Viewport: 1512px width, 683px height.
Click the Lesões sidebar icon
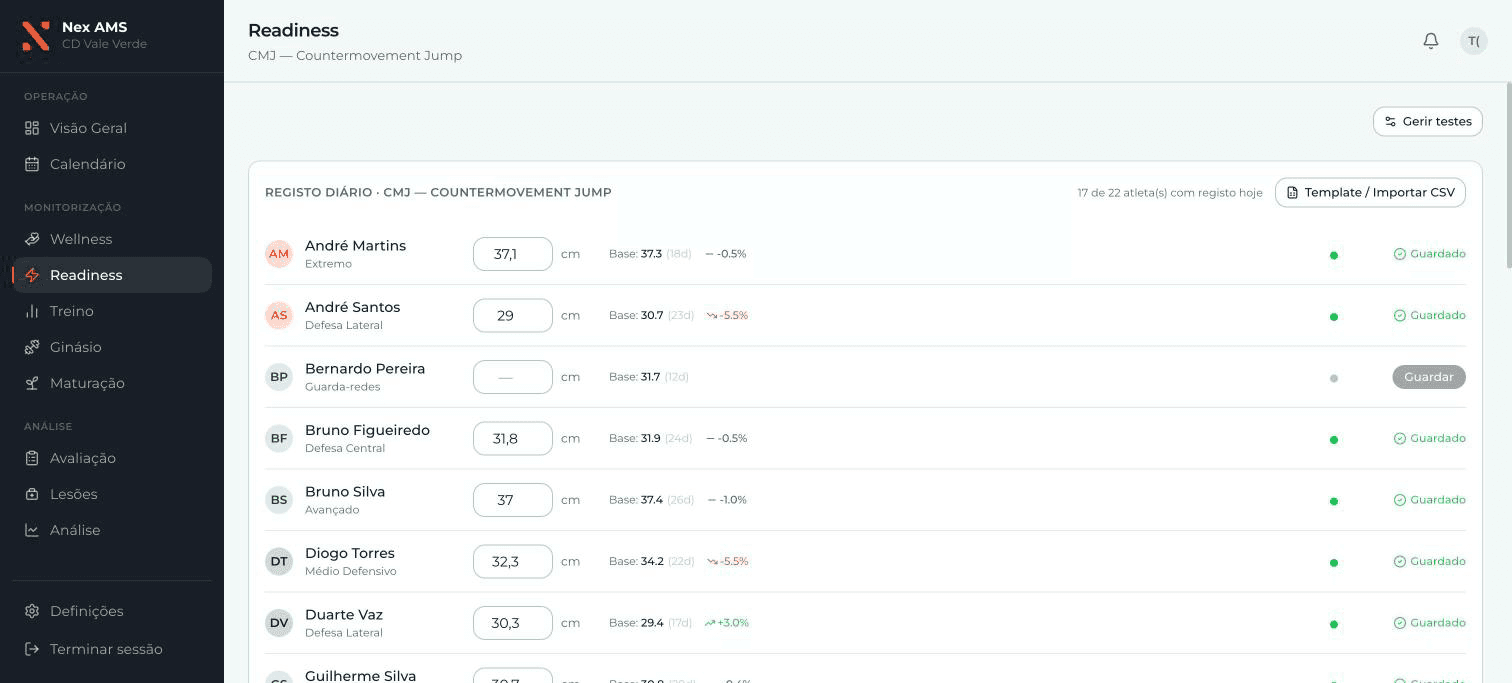point(32,494)
